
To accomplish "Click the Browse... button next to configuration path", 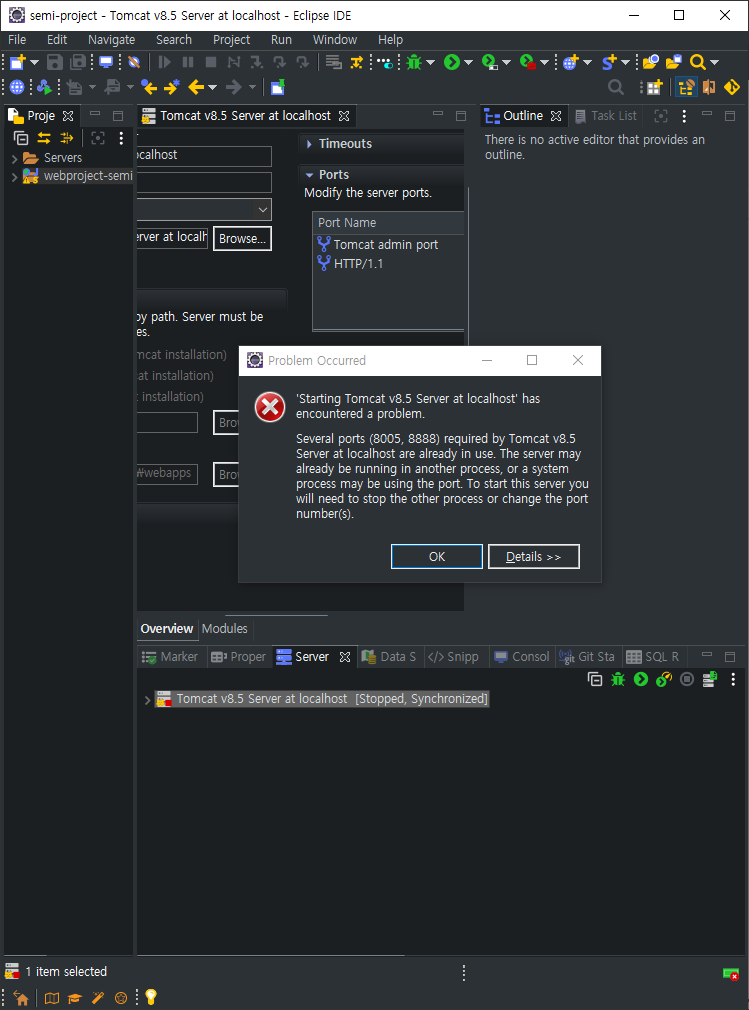I will click(242, 238).
